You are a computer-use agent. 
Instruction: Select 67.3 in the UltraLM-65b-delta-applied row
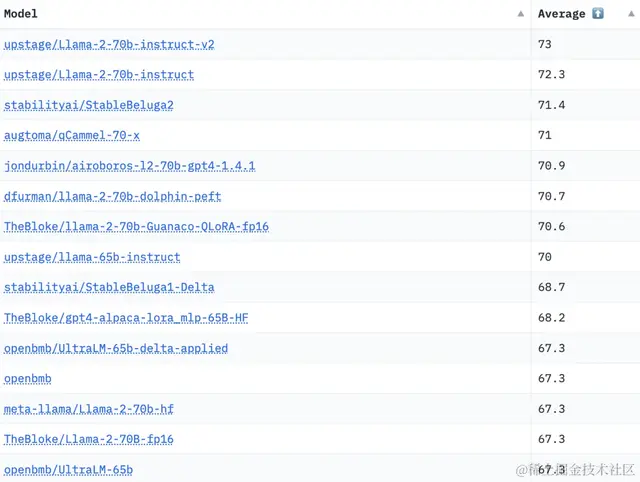click(551, 348)
